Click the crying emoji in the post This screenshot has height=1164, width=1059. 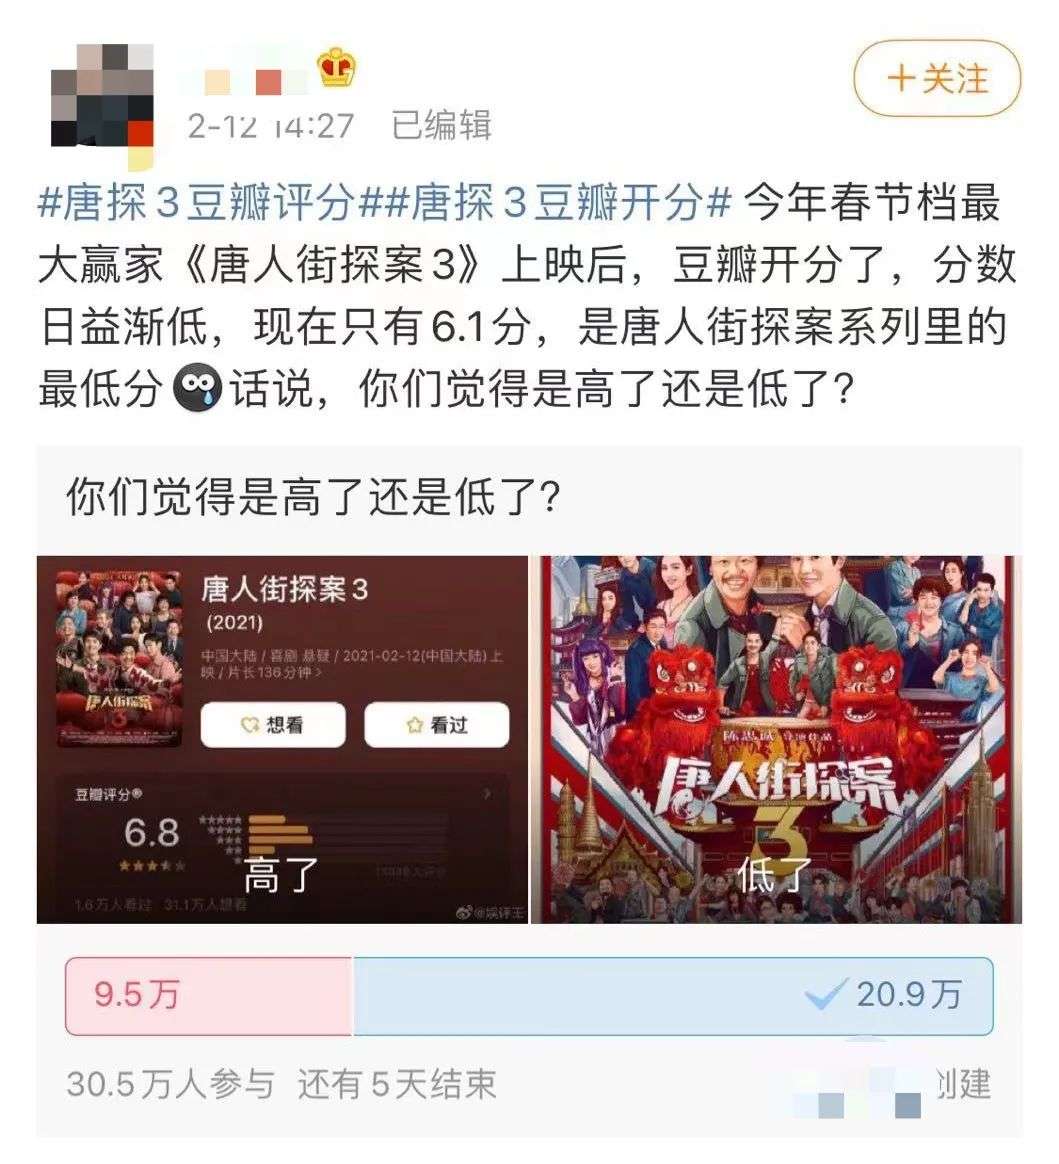pyautogui.click(x=197, y=389)
